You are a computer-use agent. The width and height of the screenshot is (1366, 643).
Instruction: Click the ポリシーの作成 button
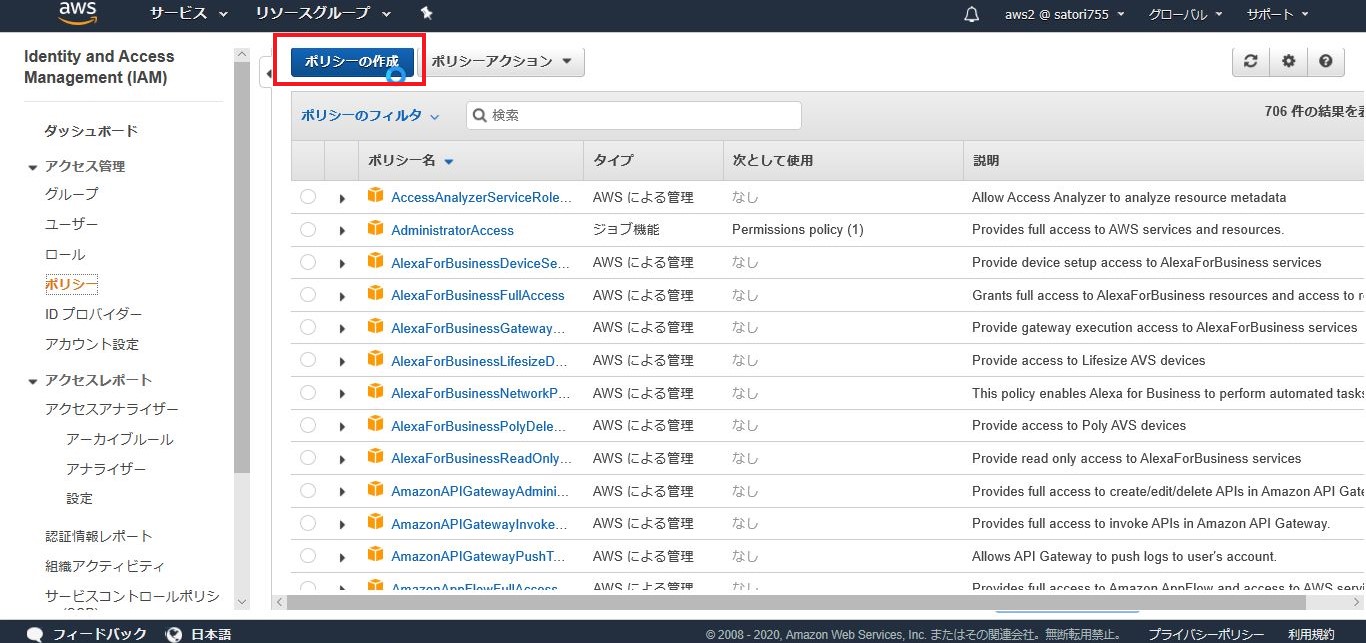tap(352, 61)
